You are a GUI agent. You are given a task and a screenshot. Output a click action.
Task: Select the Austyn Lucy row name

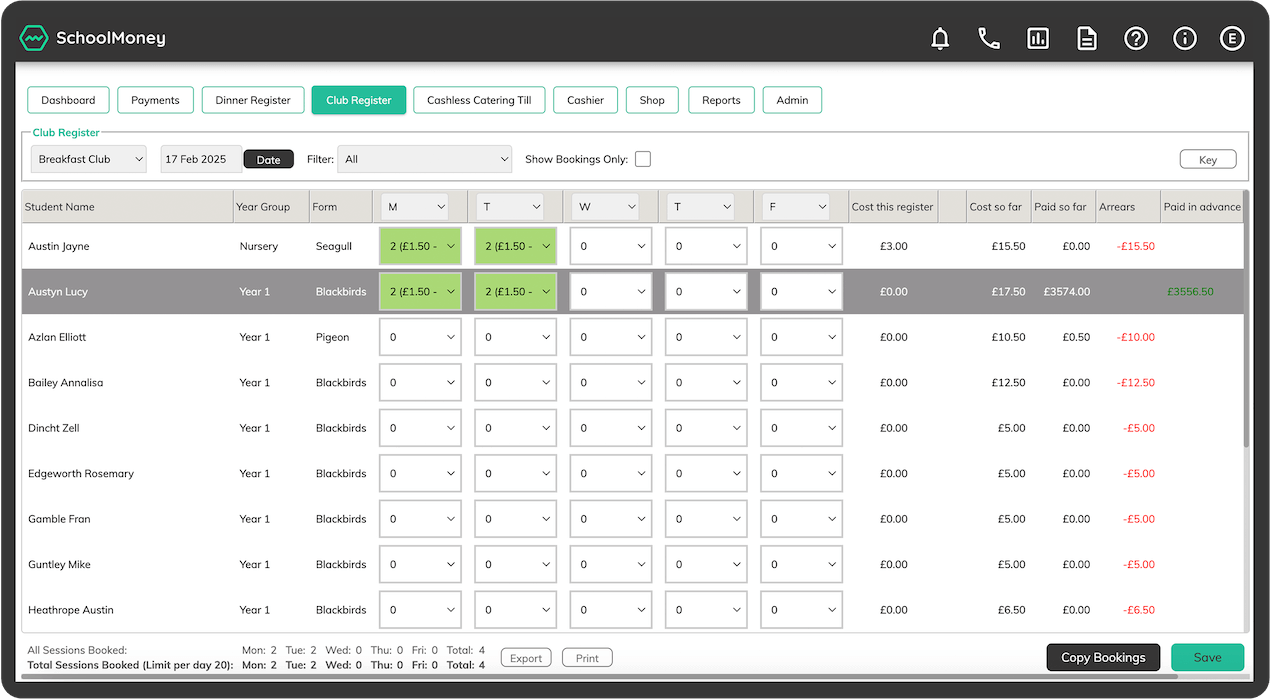pos(58,292)
